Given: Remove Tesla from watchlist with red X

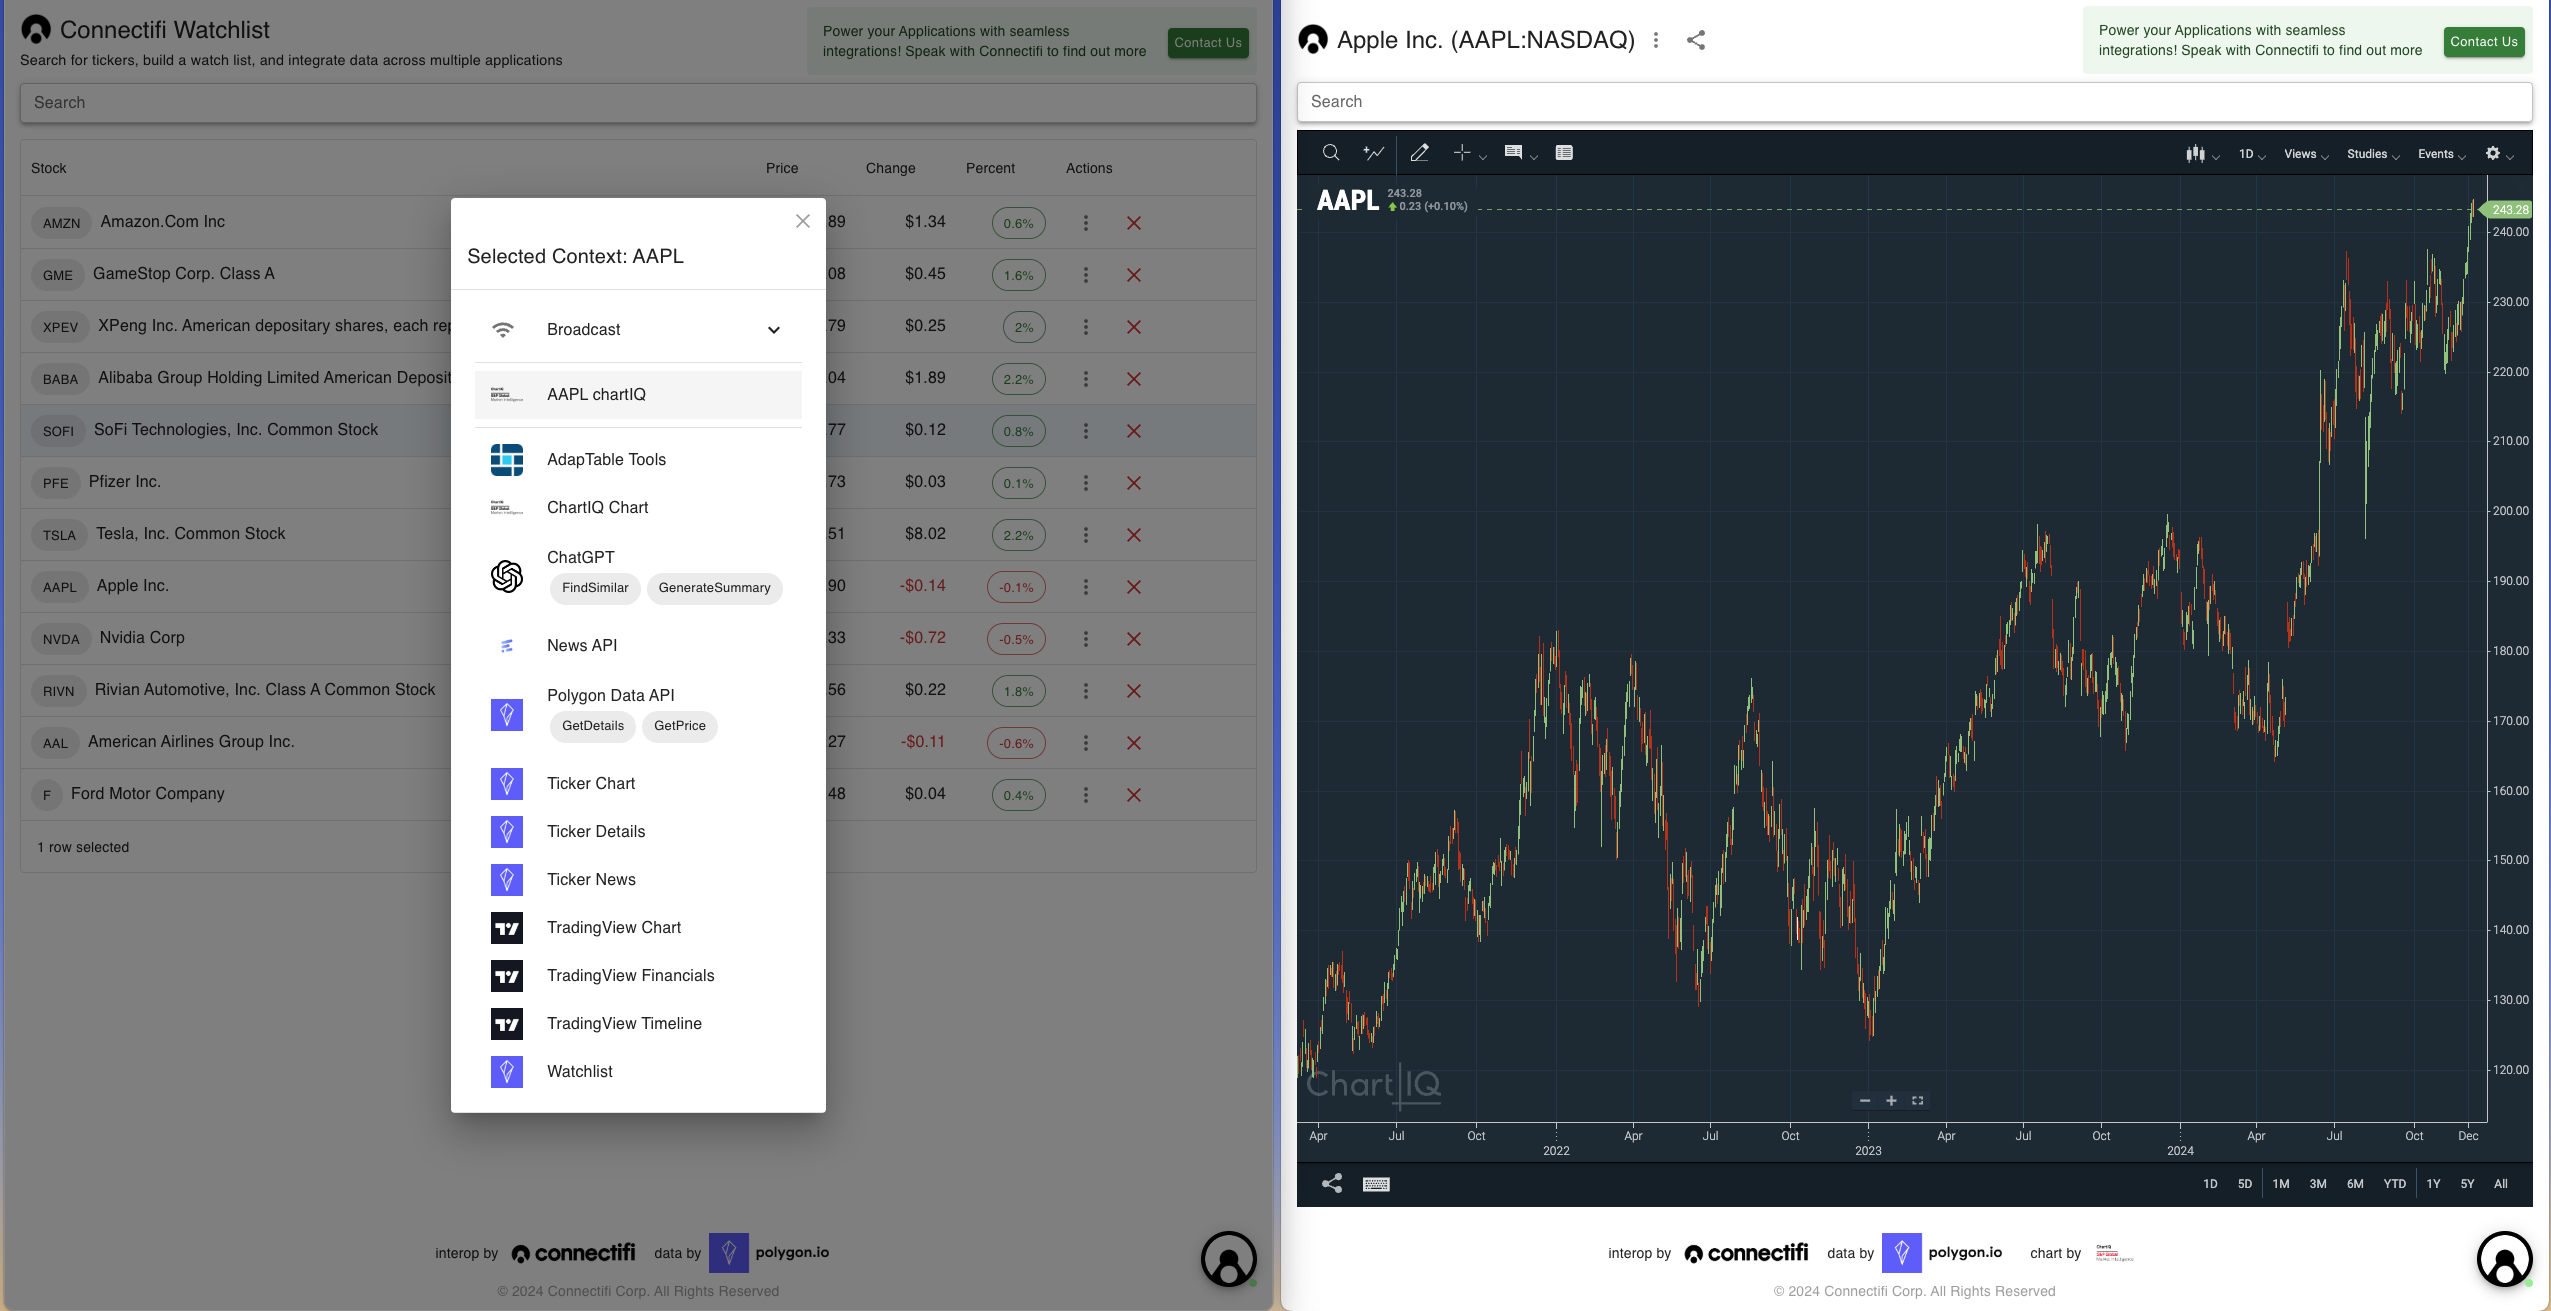Looking at the screenshot, I should 1133,535.
